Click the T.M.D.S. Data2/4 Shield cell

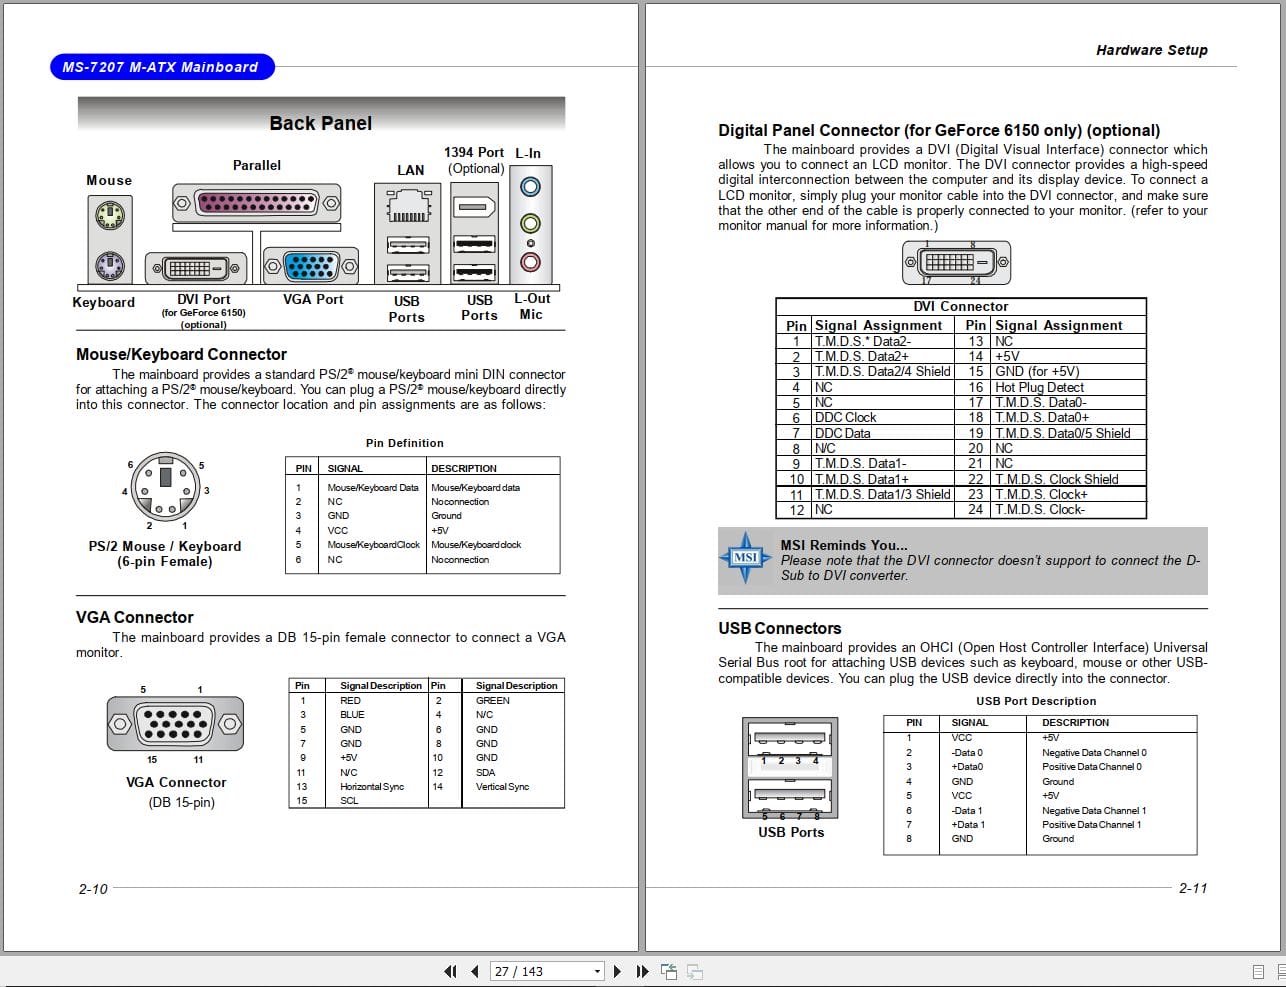click(x=883, y=372)
